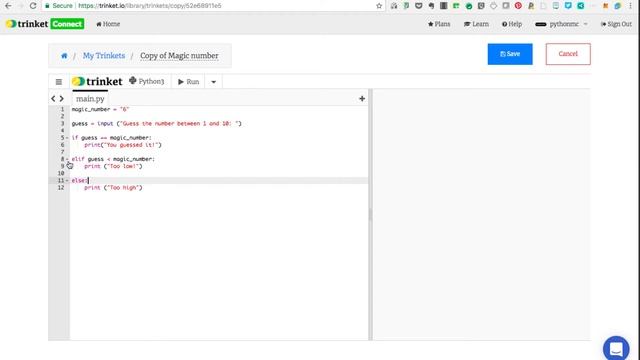
Task: Click the browser back arrow
Action: pyautogui.click(x=8, y=6)
